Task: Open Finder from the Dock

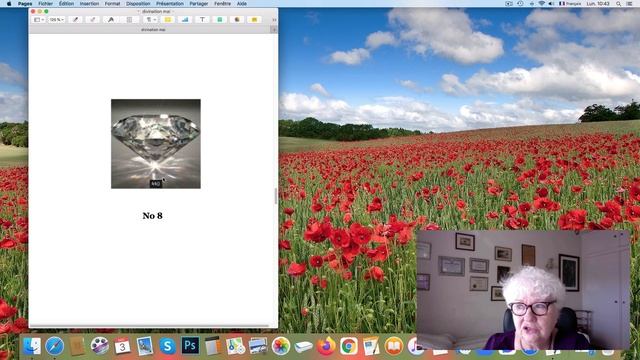Action: [31, 346]
